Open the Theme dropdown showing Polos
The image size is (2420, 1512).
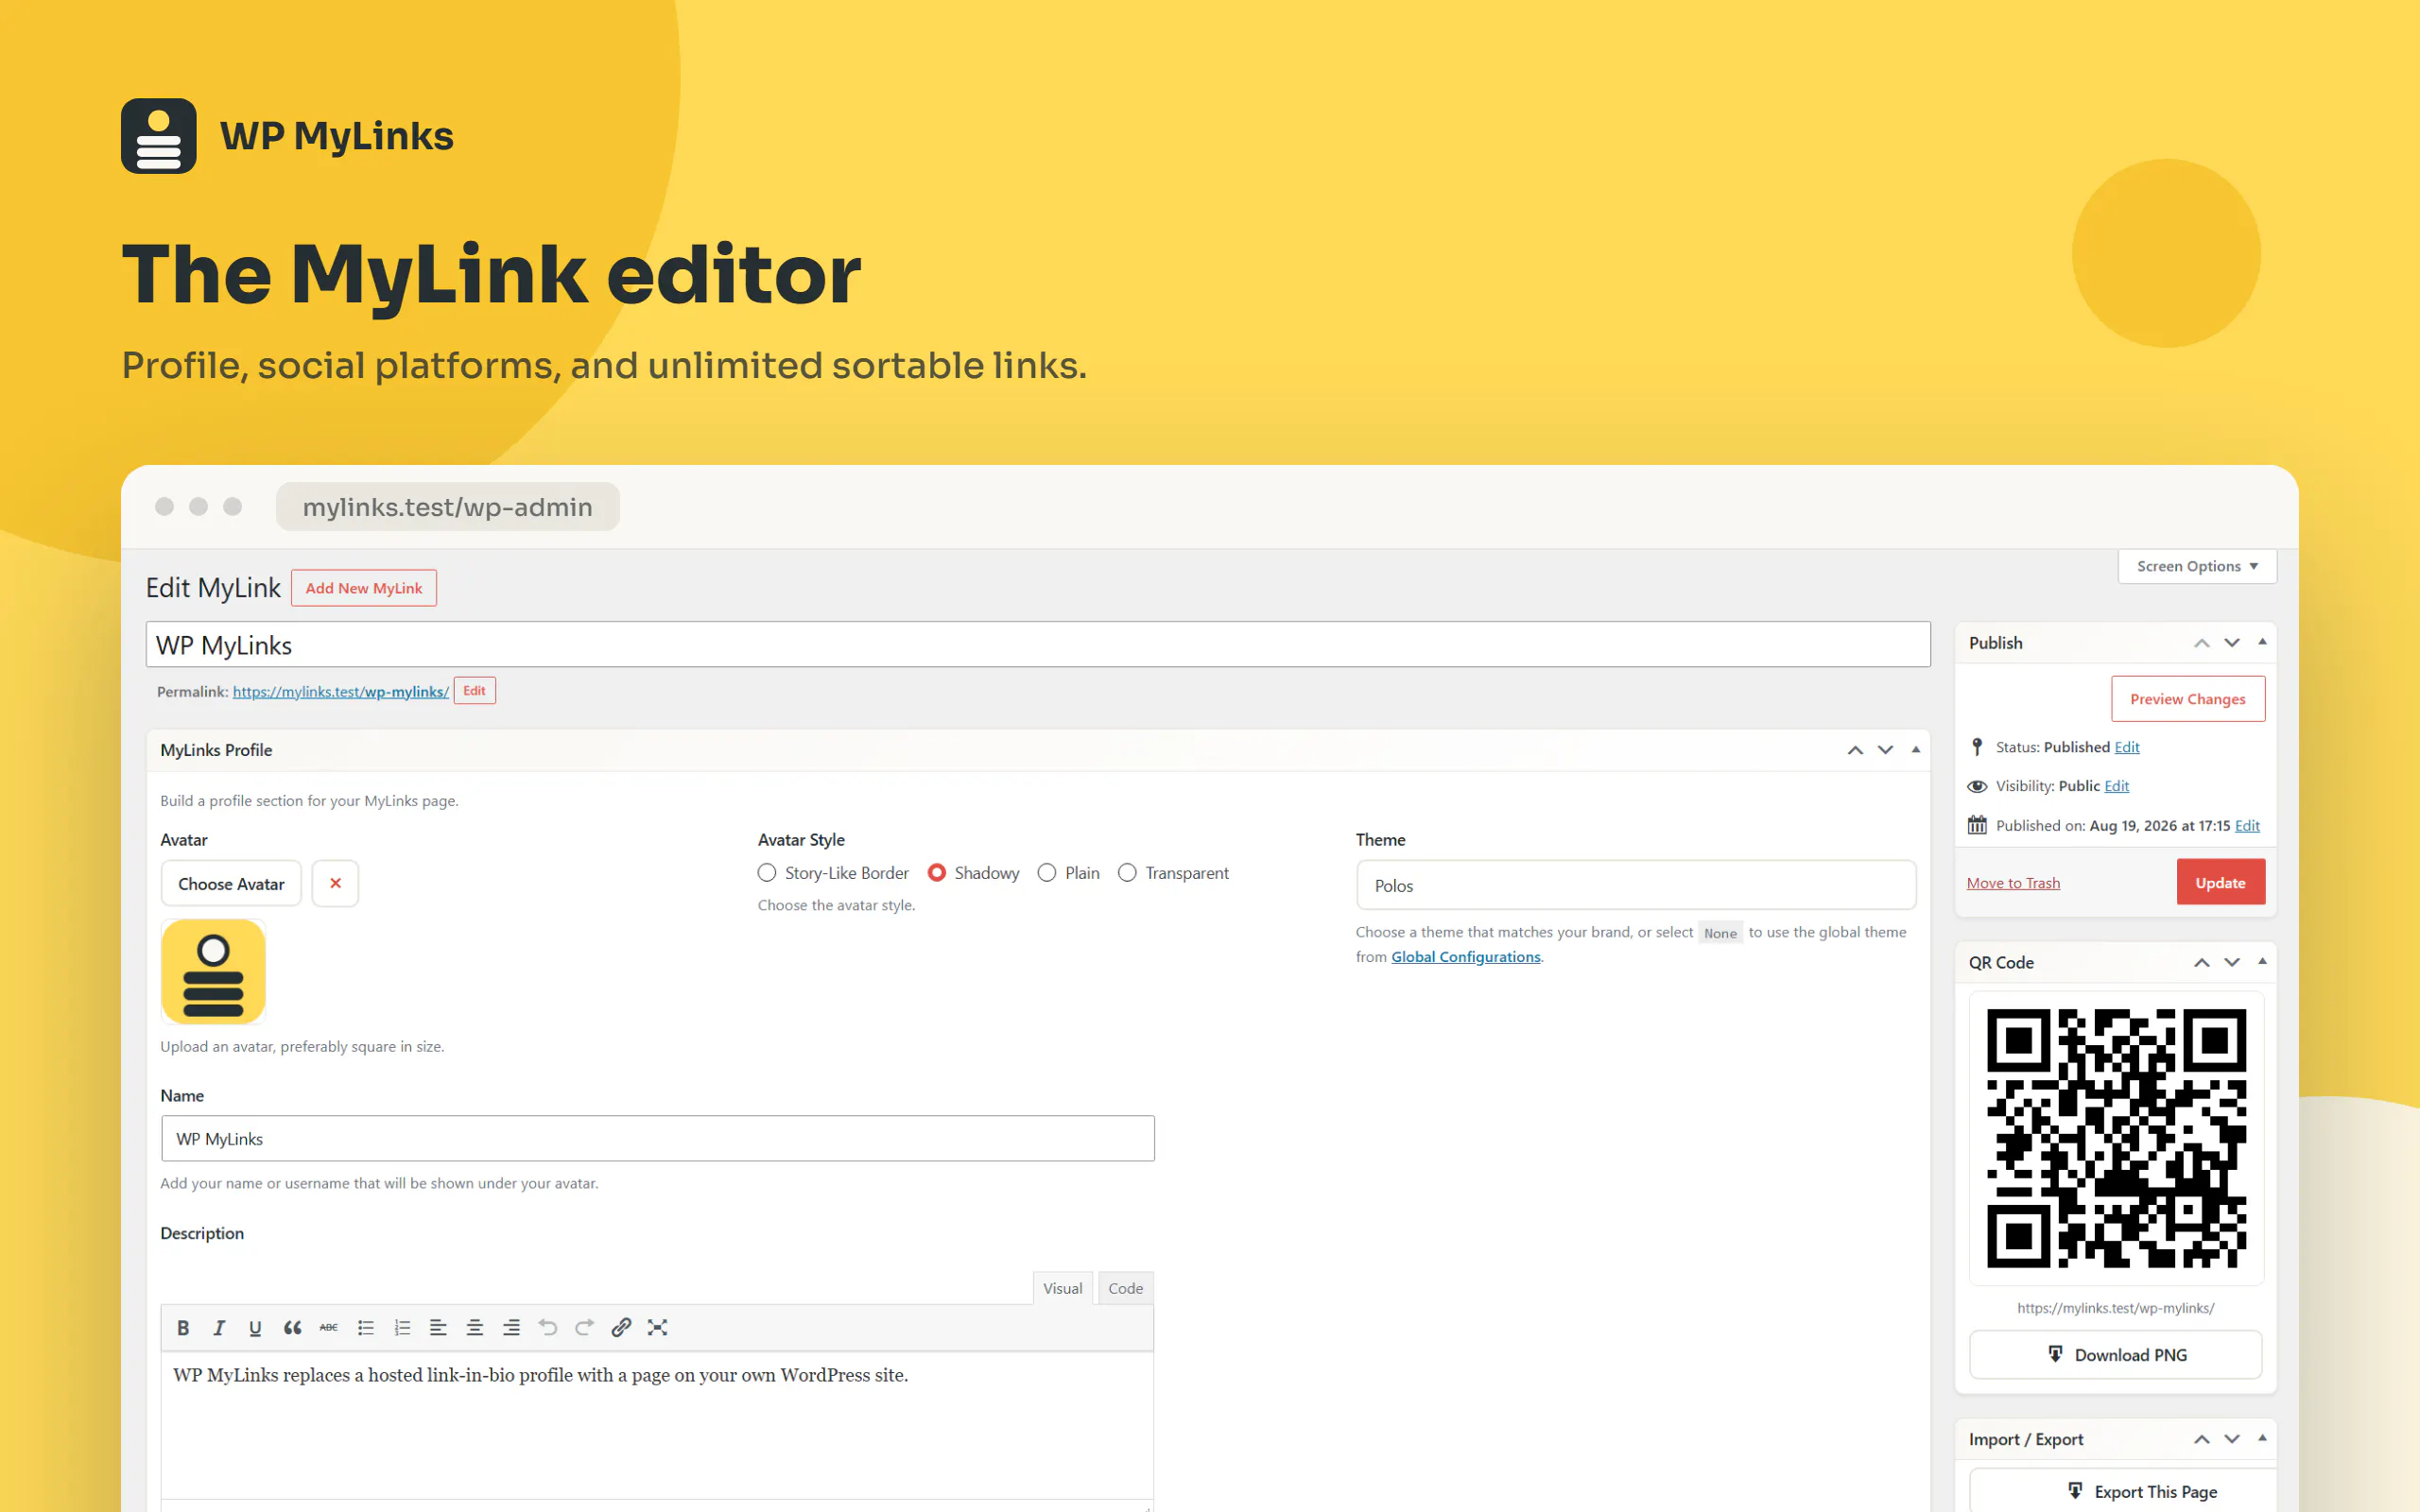coord(1636,885)
